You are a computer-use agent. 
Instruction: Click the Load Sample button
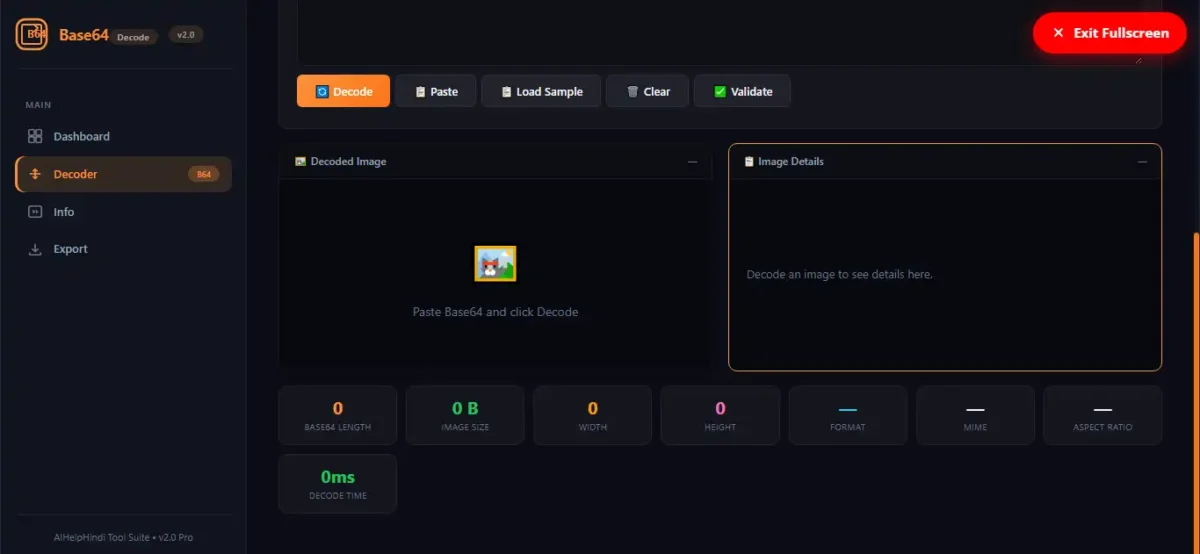coord(541,91)
